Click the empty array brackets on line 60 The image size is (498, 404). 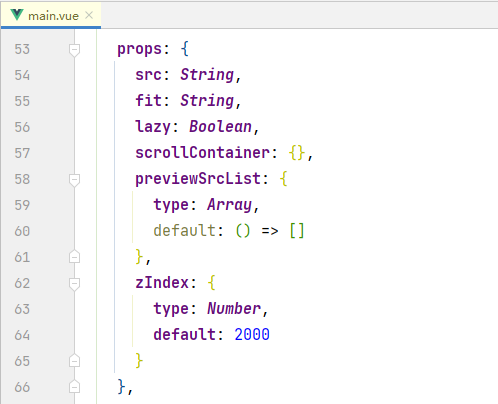(x=297, y=231)
